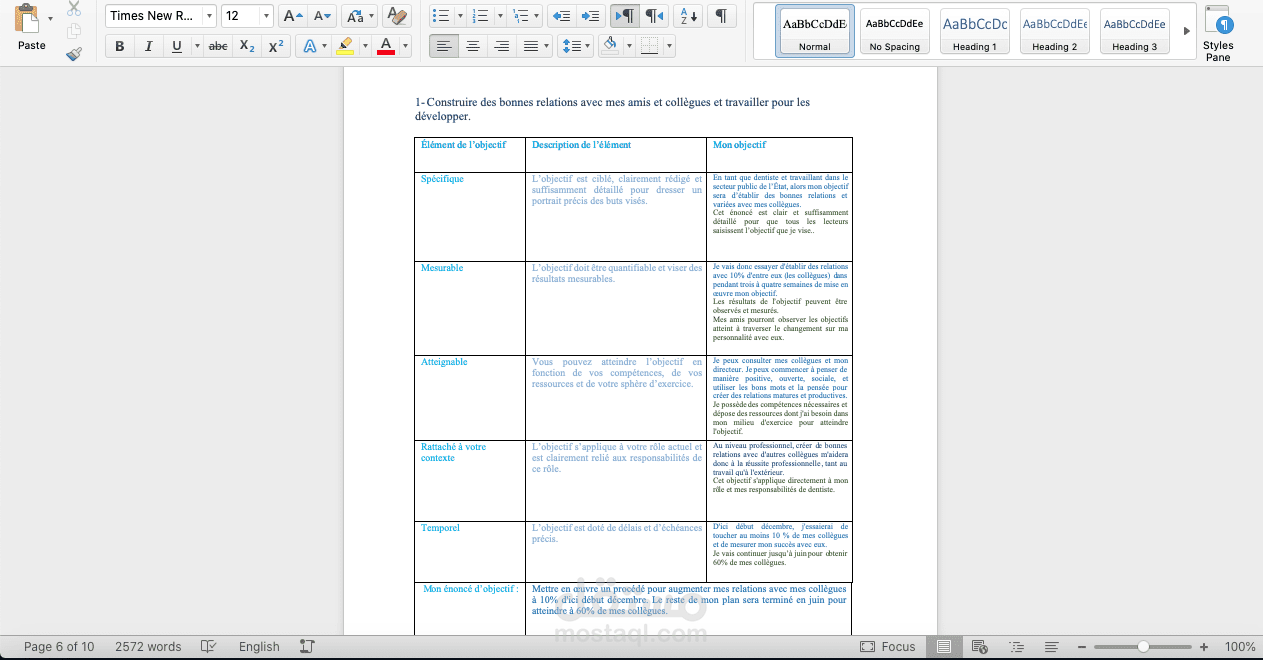Click the Bullets list icon
Viewport: 1263px width, 660px height.
coord(440,16)
